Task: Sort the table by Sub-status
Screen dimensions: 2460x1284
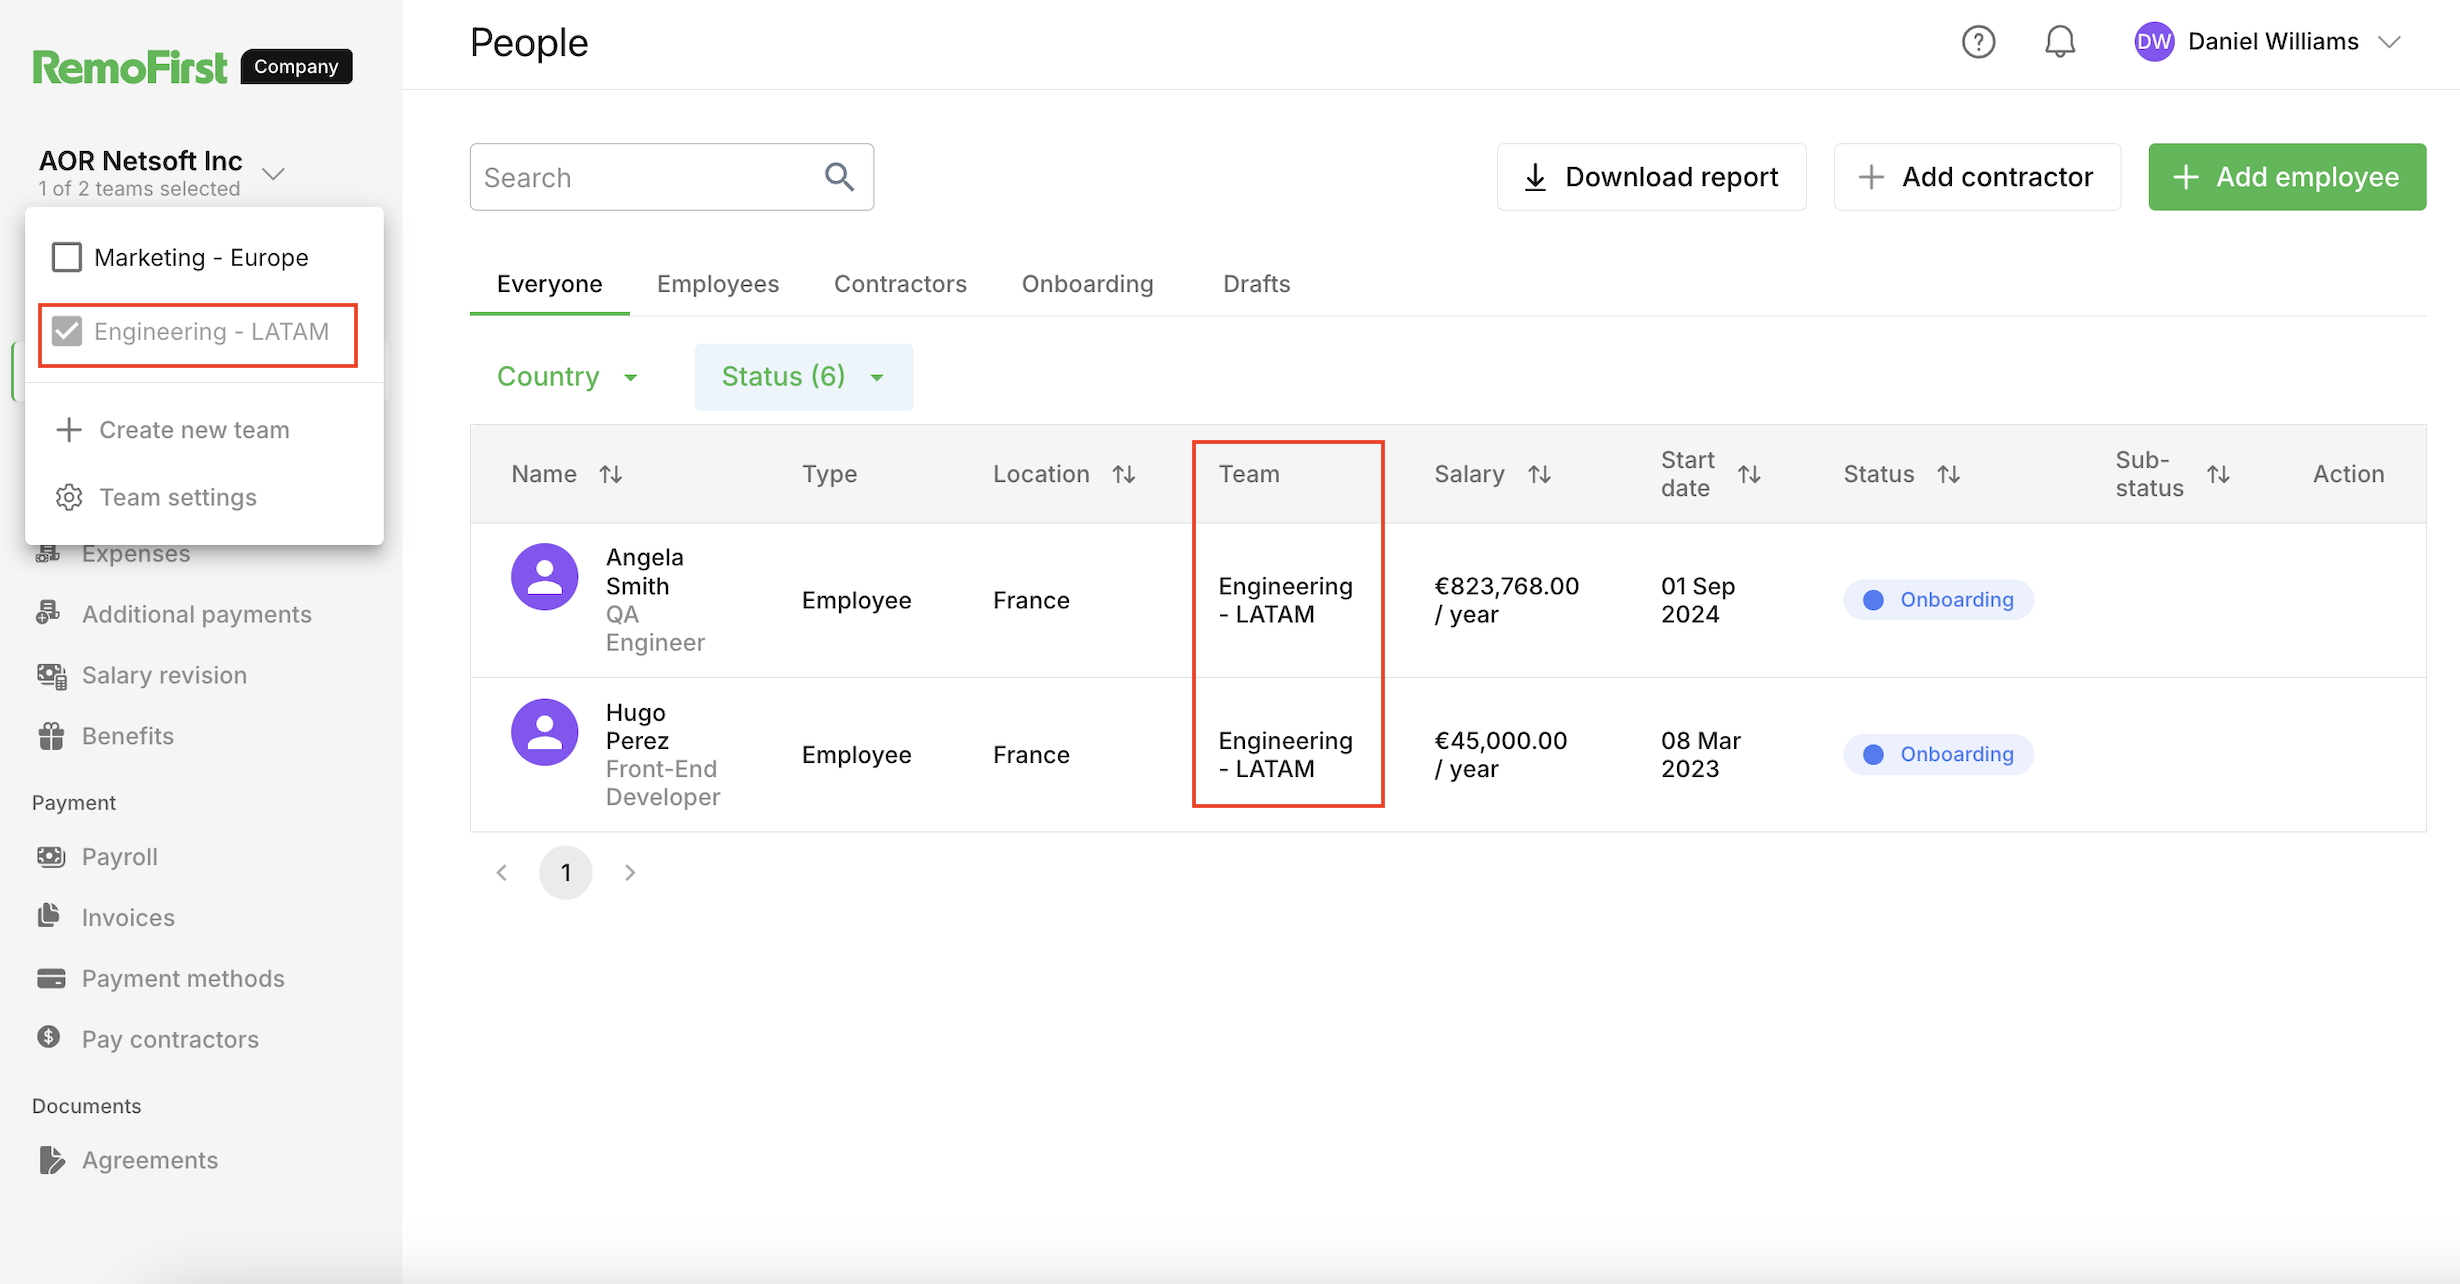Action: click(x=2219, y=474)
